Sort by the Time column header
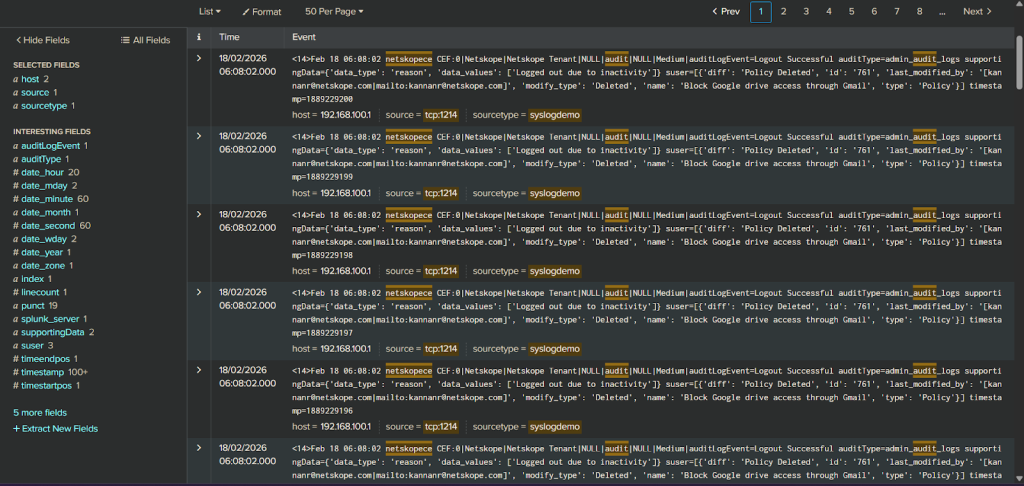This screenshot has width=1024, height=486. tap(229, 37)
